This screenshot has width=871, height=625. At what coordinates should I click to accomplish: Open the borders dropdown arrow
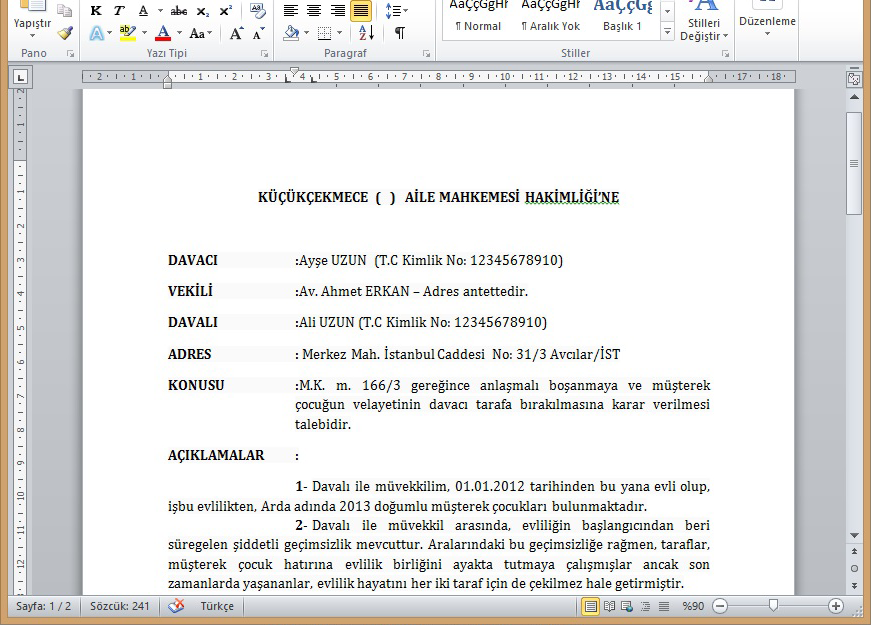click(339, 33)
